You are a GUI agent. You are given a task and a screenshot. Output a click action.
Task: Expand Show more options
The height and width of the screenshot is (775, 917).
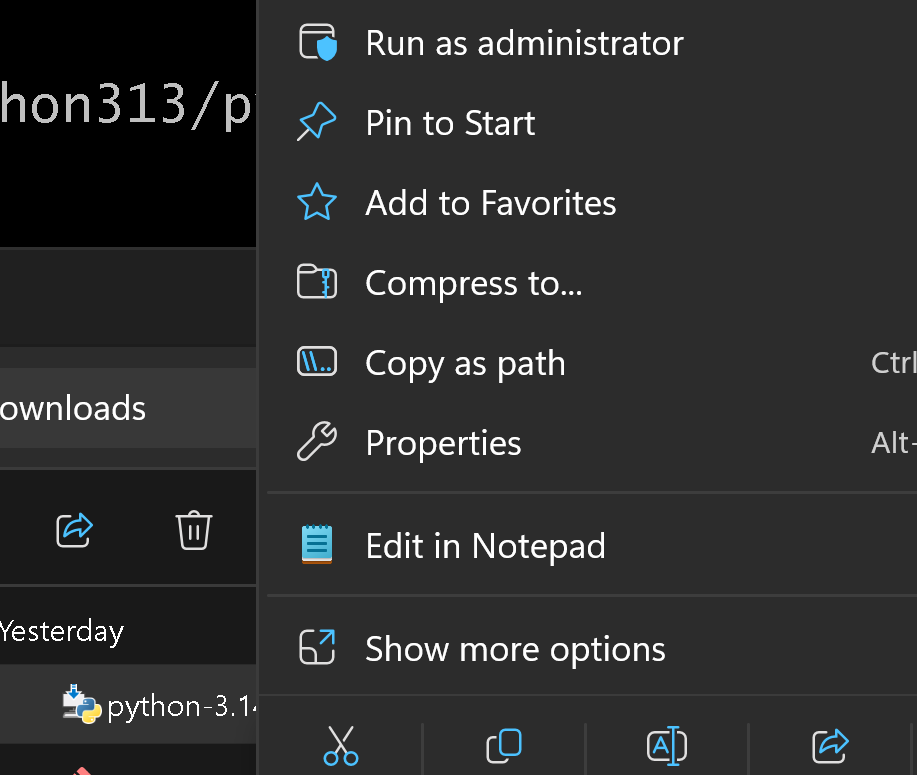coord(515,649)
